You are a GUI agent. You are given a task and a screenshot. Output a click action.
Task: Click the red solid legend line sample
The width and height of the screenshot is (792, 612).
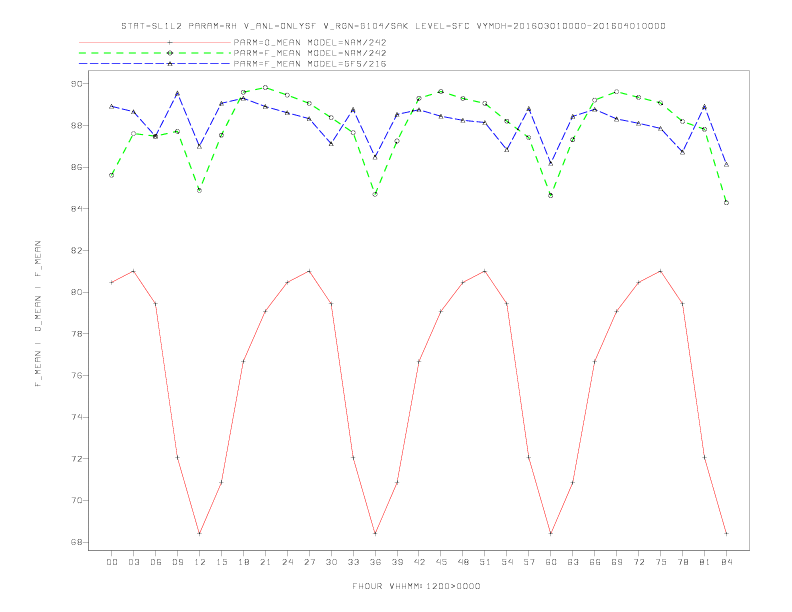click(x=155, y=42)
